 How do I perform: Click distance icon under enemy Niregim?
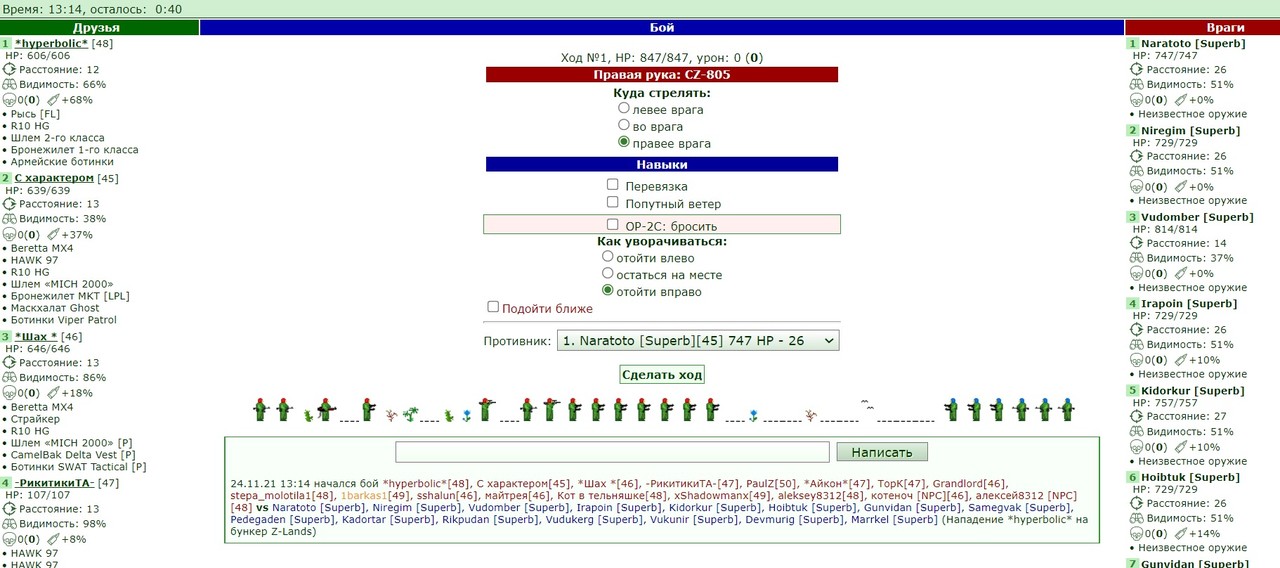(x=1137, y=156)
